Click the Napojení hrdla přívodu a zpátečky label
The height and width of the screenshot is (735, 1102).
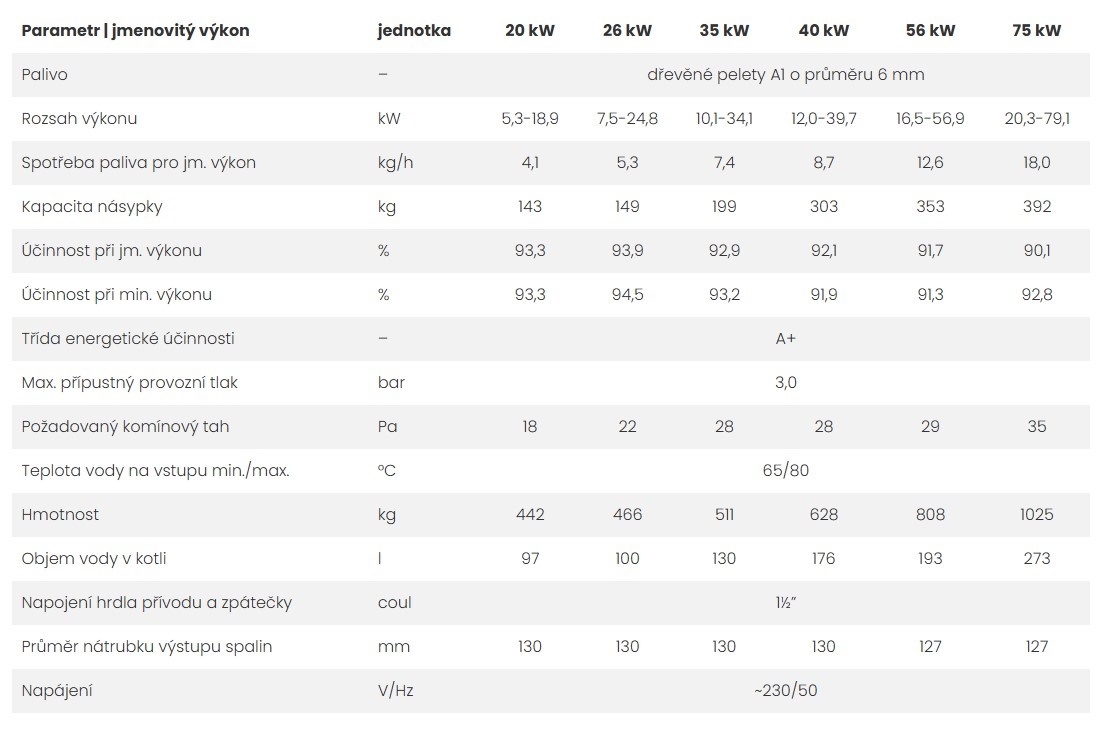(156, 603)
